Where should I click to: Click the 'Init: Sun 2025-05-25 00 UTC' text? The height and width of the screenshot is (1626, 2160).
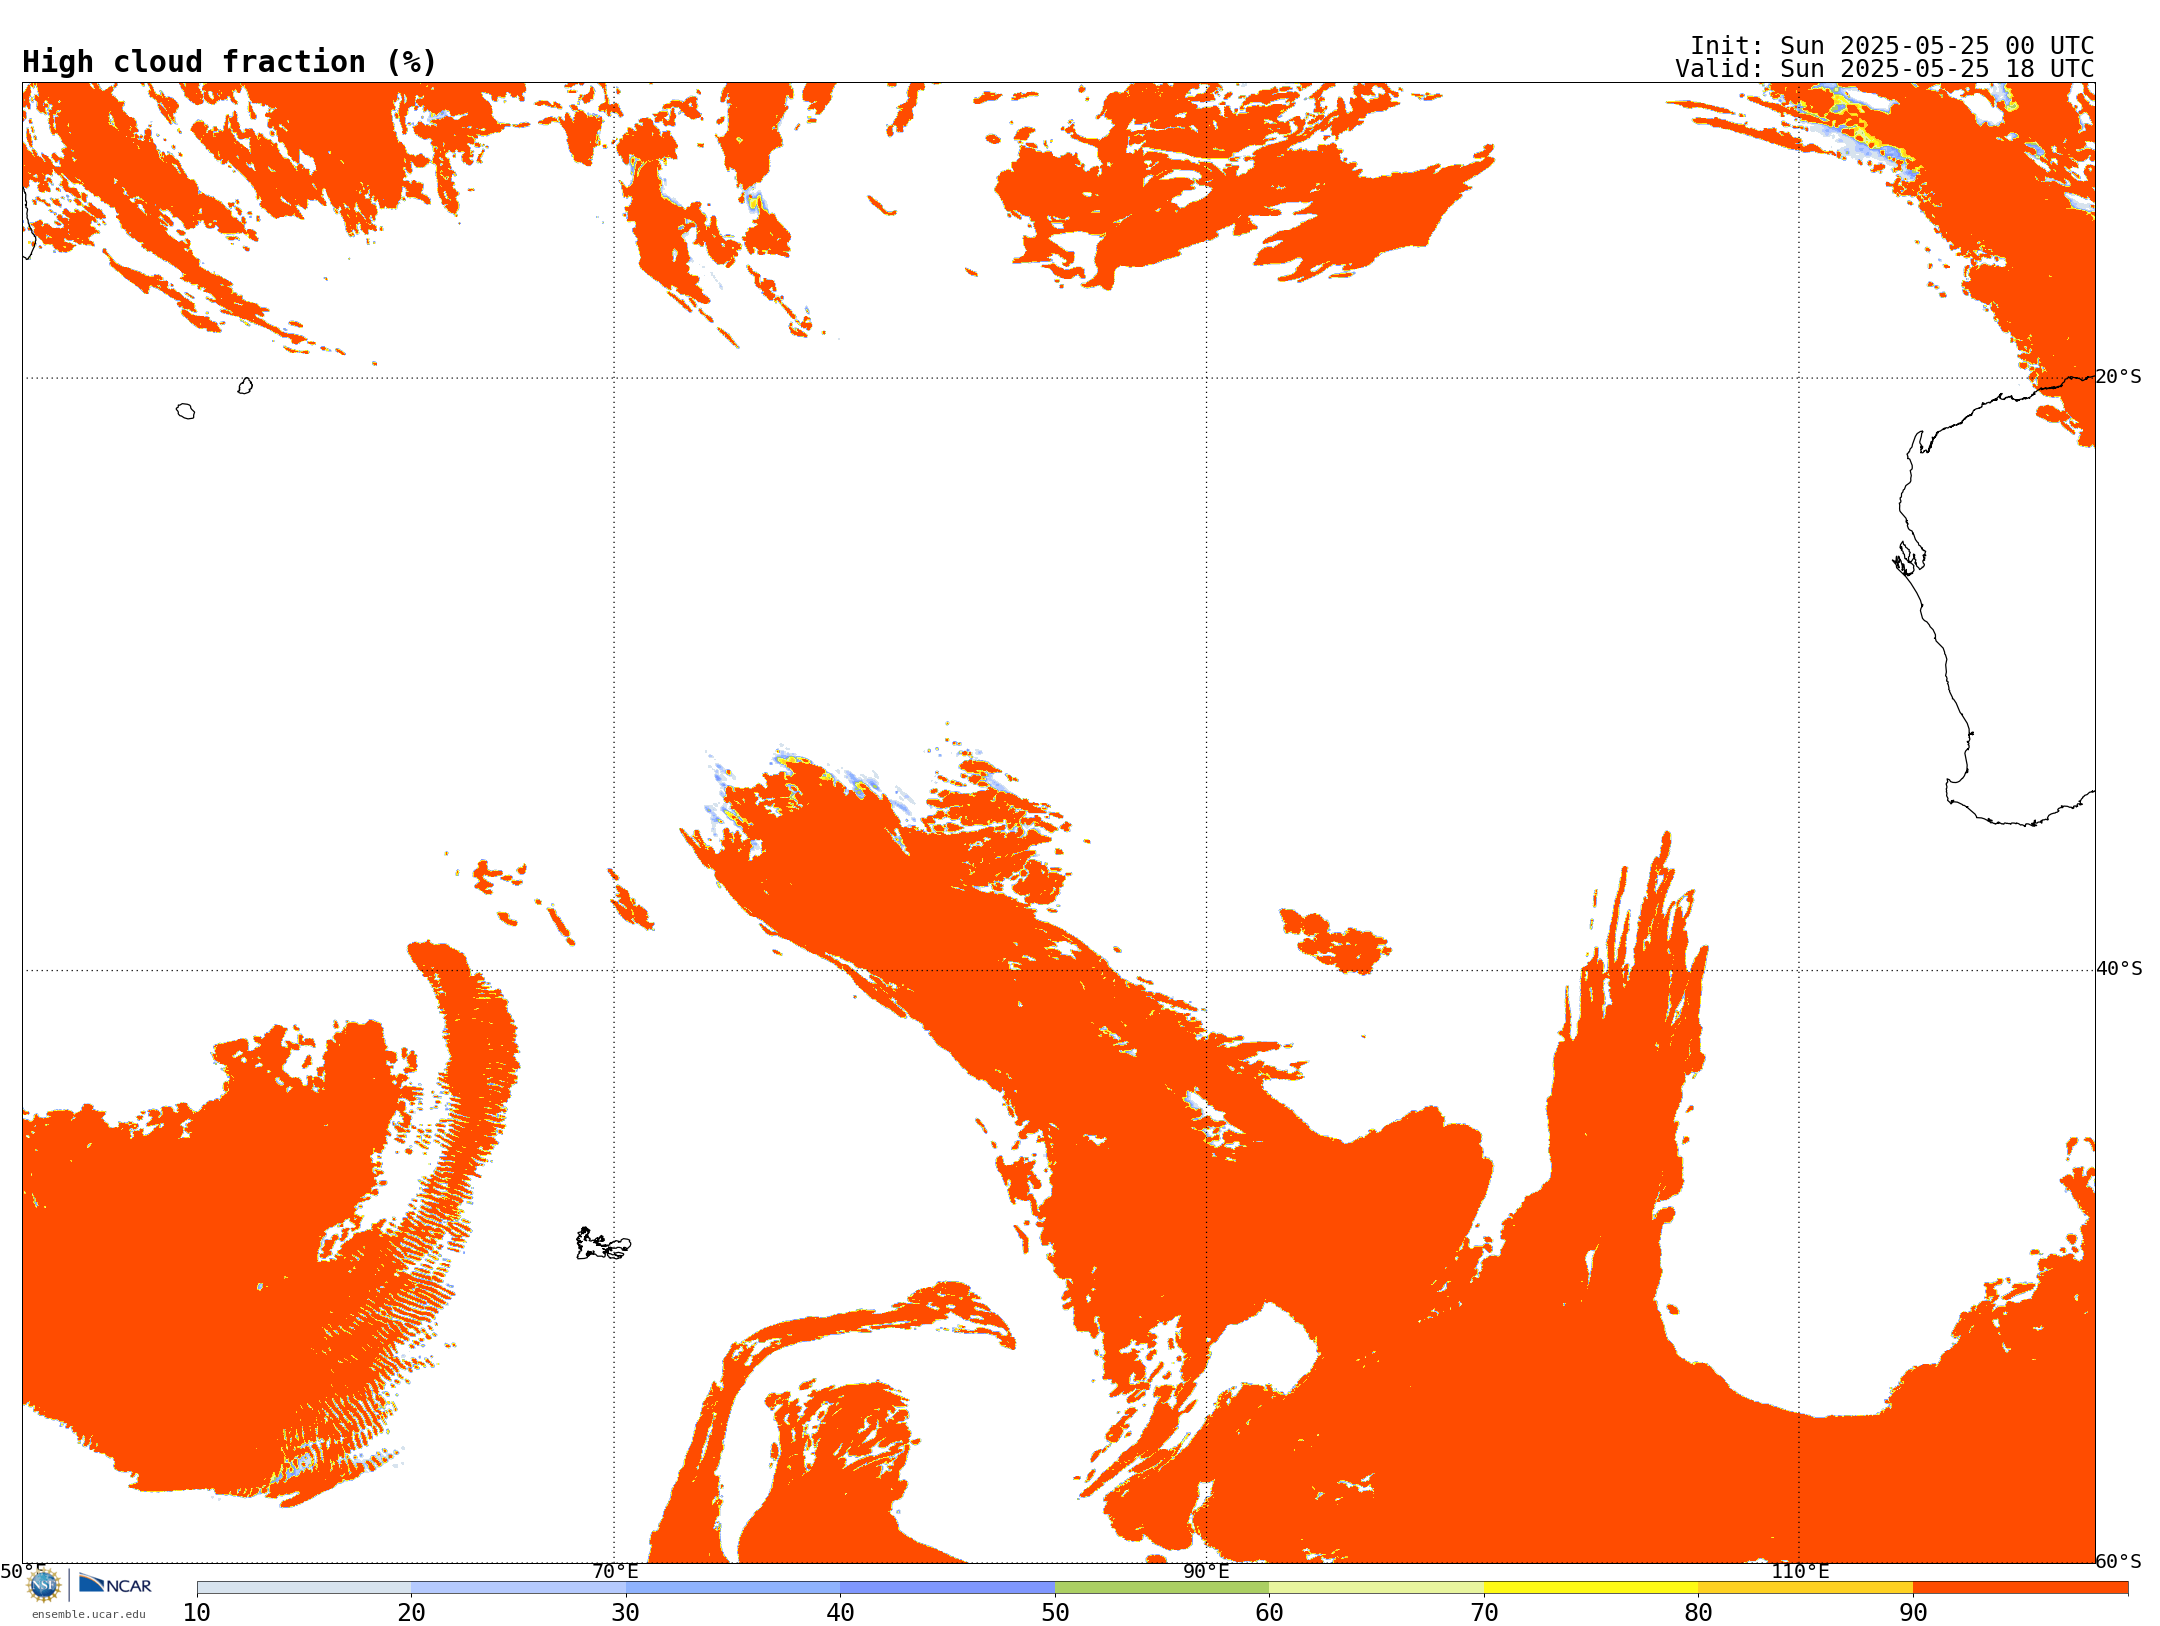1892,46
